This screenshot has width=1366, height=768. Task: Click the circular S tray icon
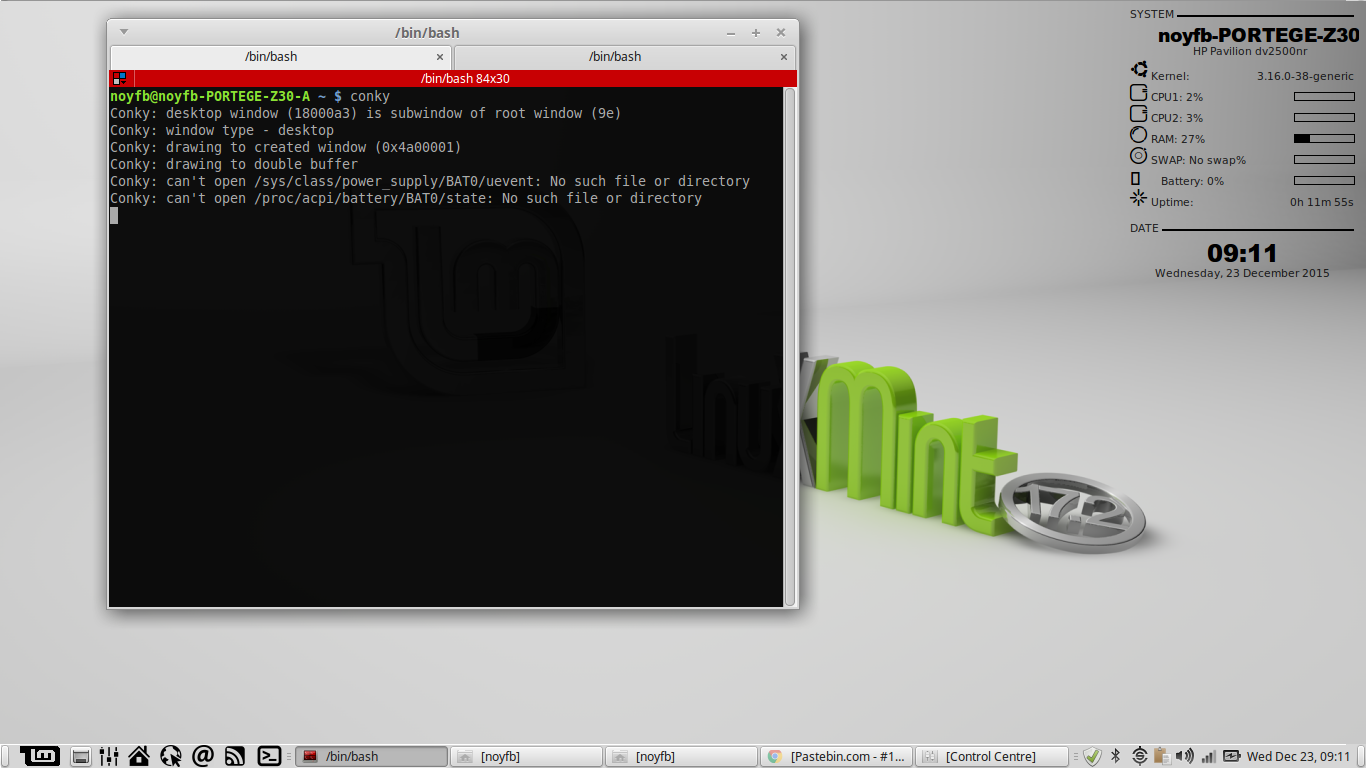pos(1139,756)
